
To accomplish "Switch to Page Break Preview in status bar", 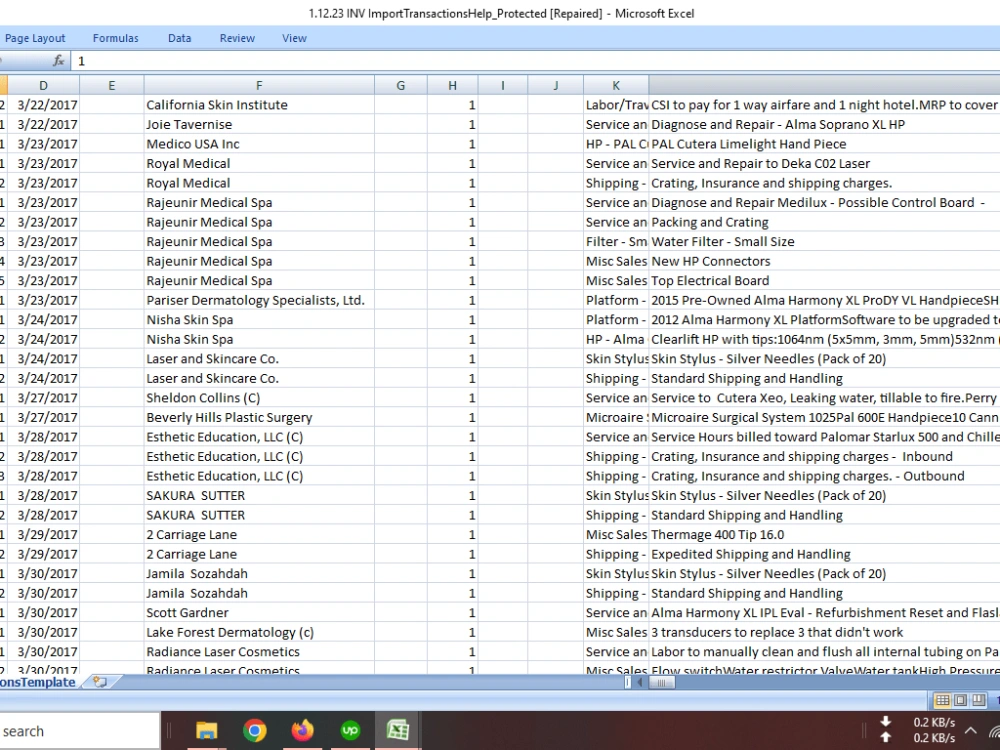I will click(978, 700).
